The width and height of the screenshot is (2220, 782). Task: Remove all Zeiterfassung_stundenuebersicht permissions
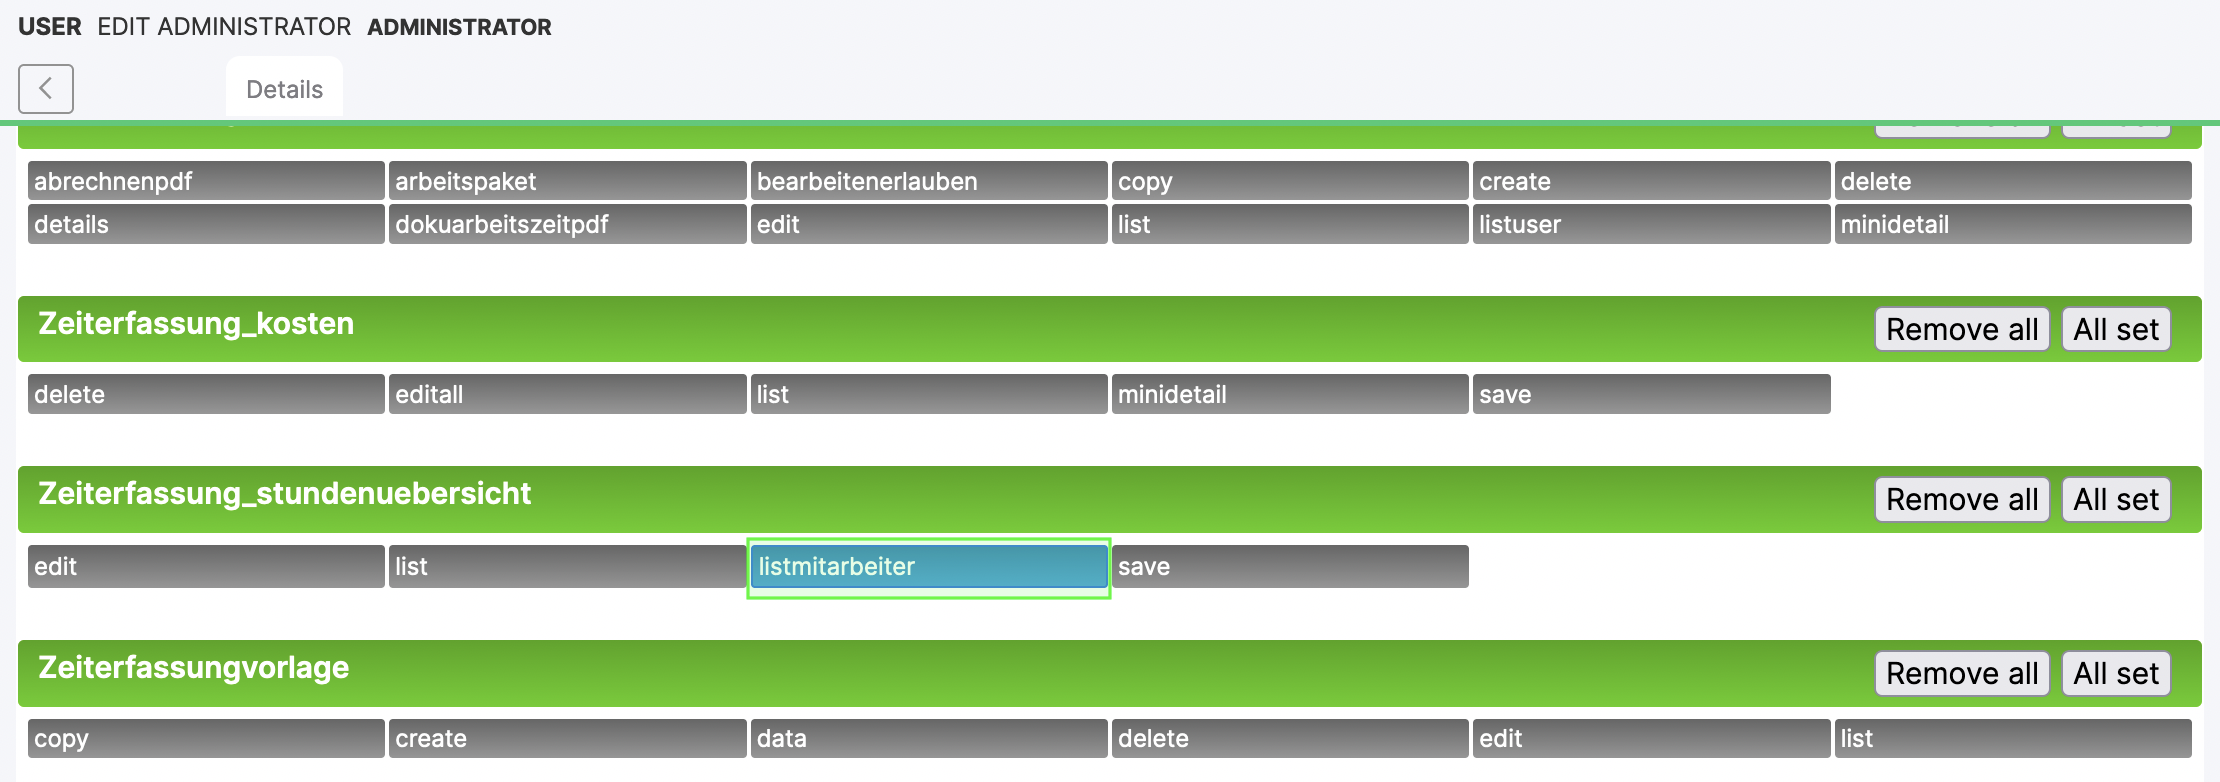pyautogui.click(x=1961, y=499)
